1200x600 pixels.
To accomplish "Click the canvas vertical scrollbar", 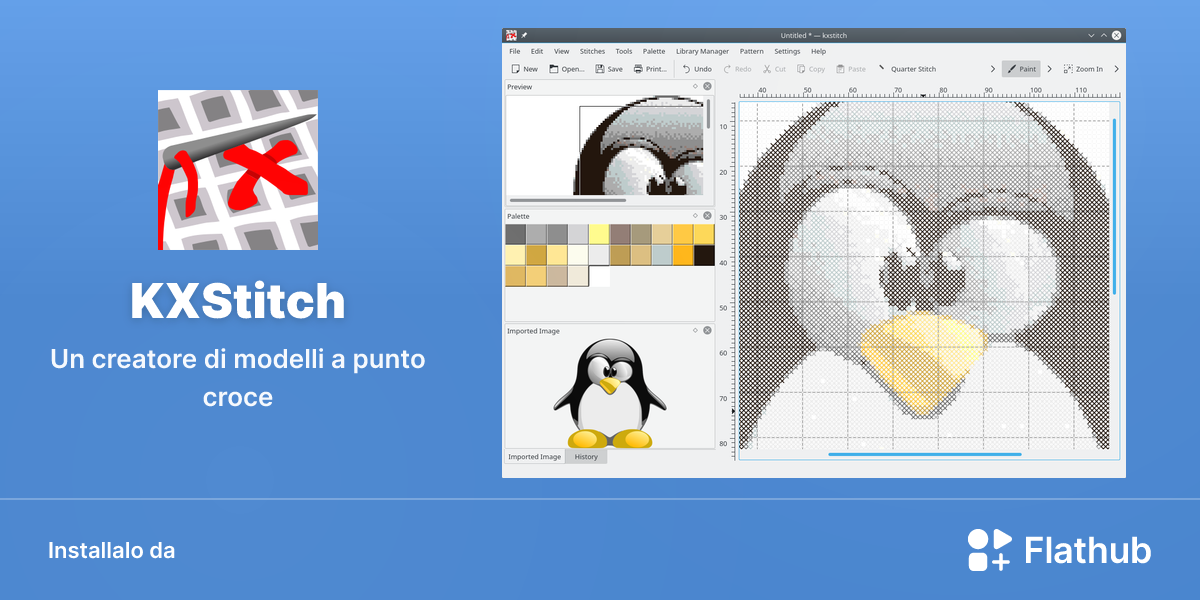I will (x=1115, y=207).
